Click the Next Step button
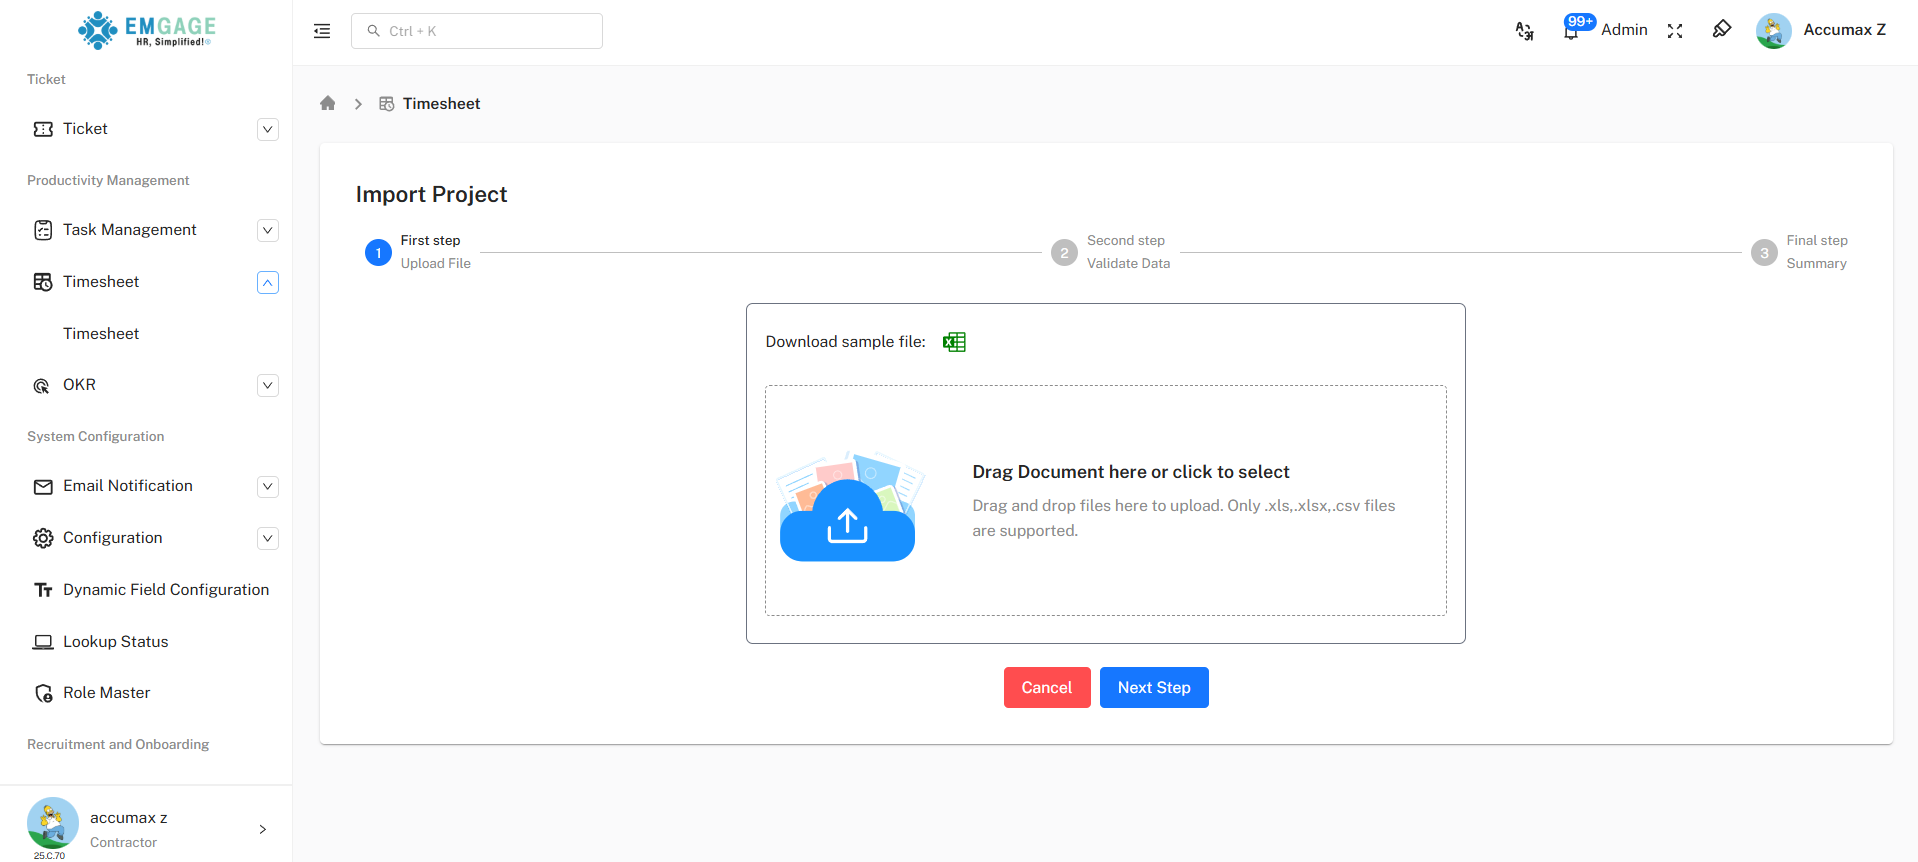The width and height of the screenshot is (1918, 862). click(x=1154, y=688)
